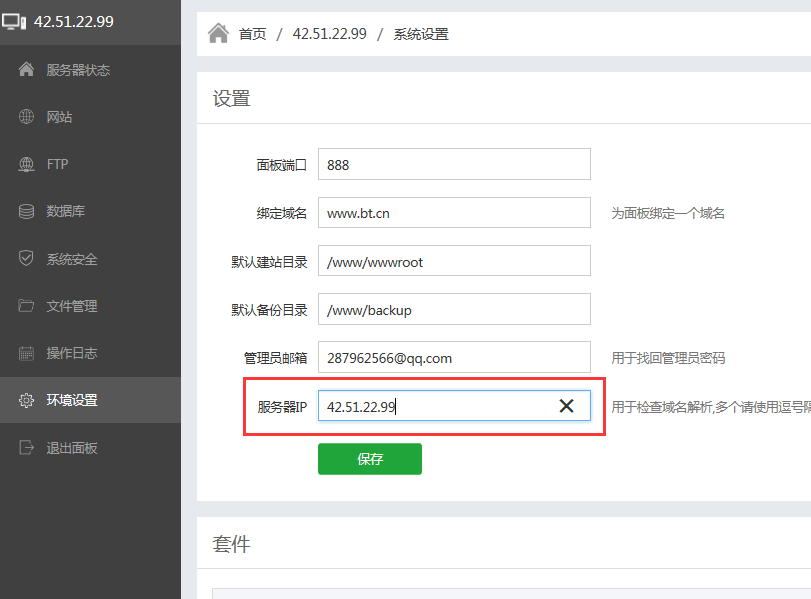811x599 pixels.
Task: Click the shield icon for 系统安全
Action: click(x=26, y=259)
